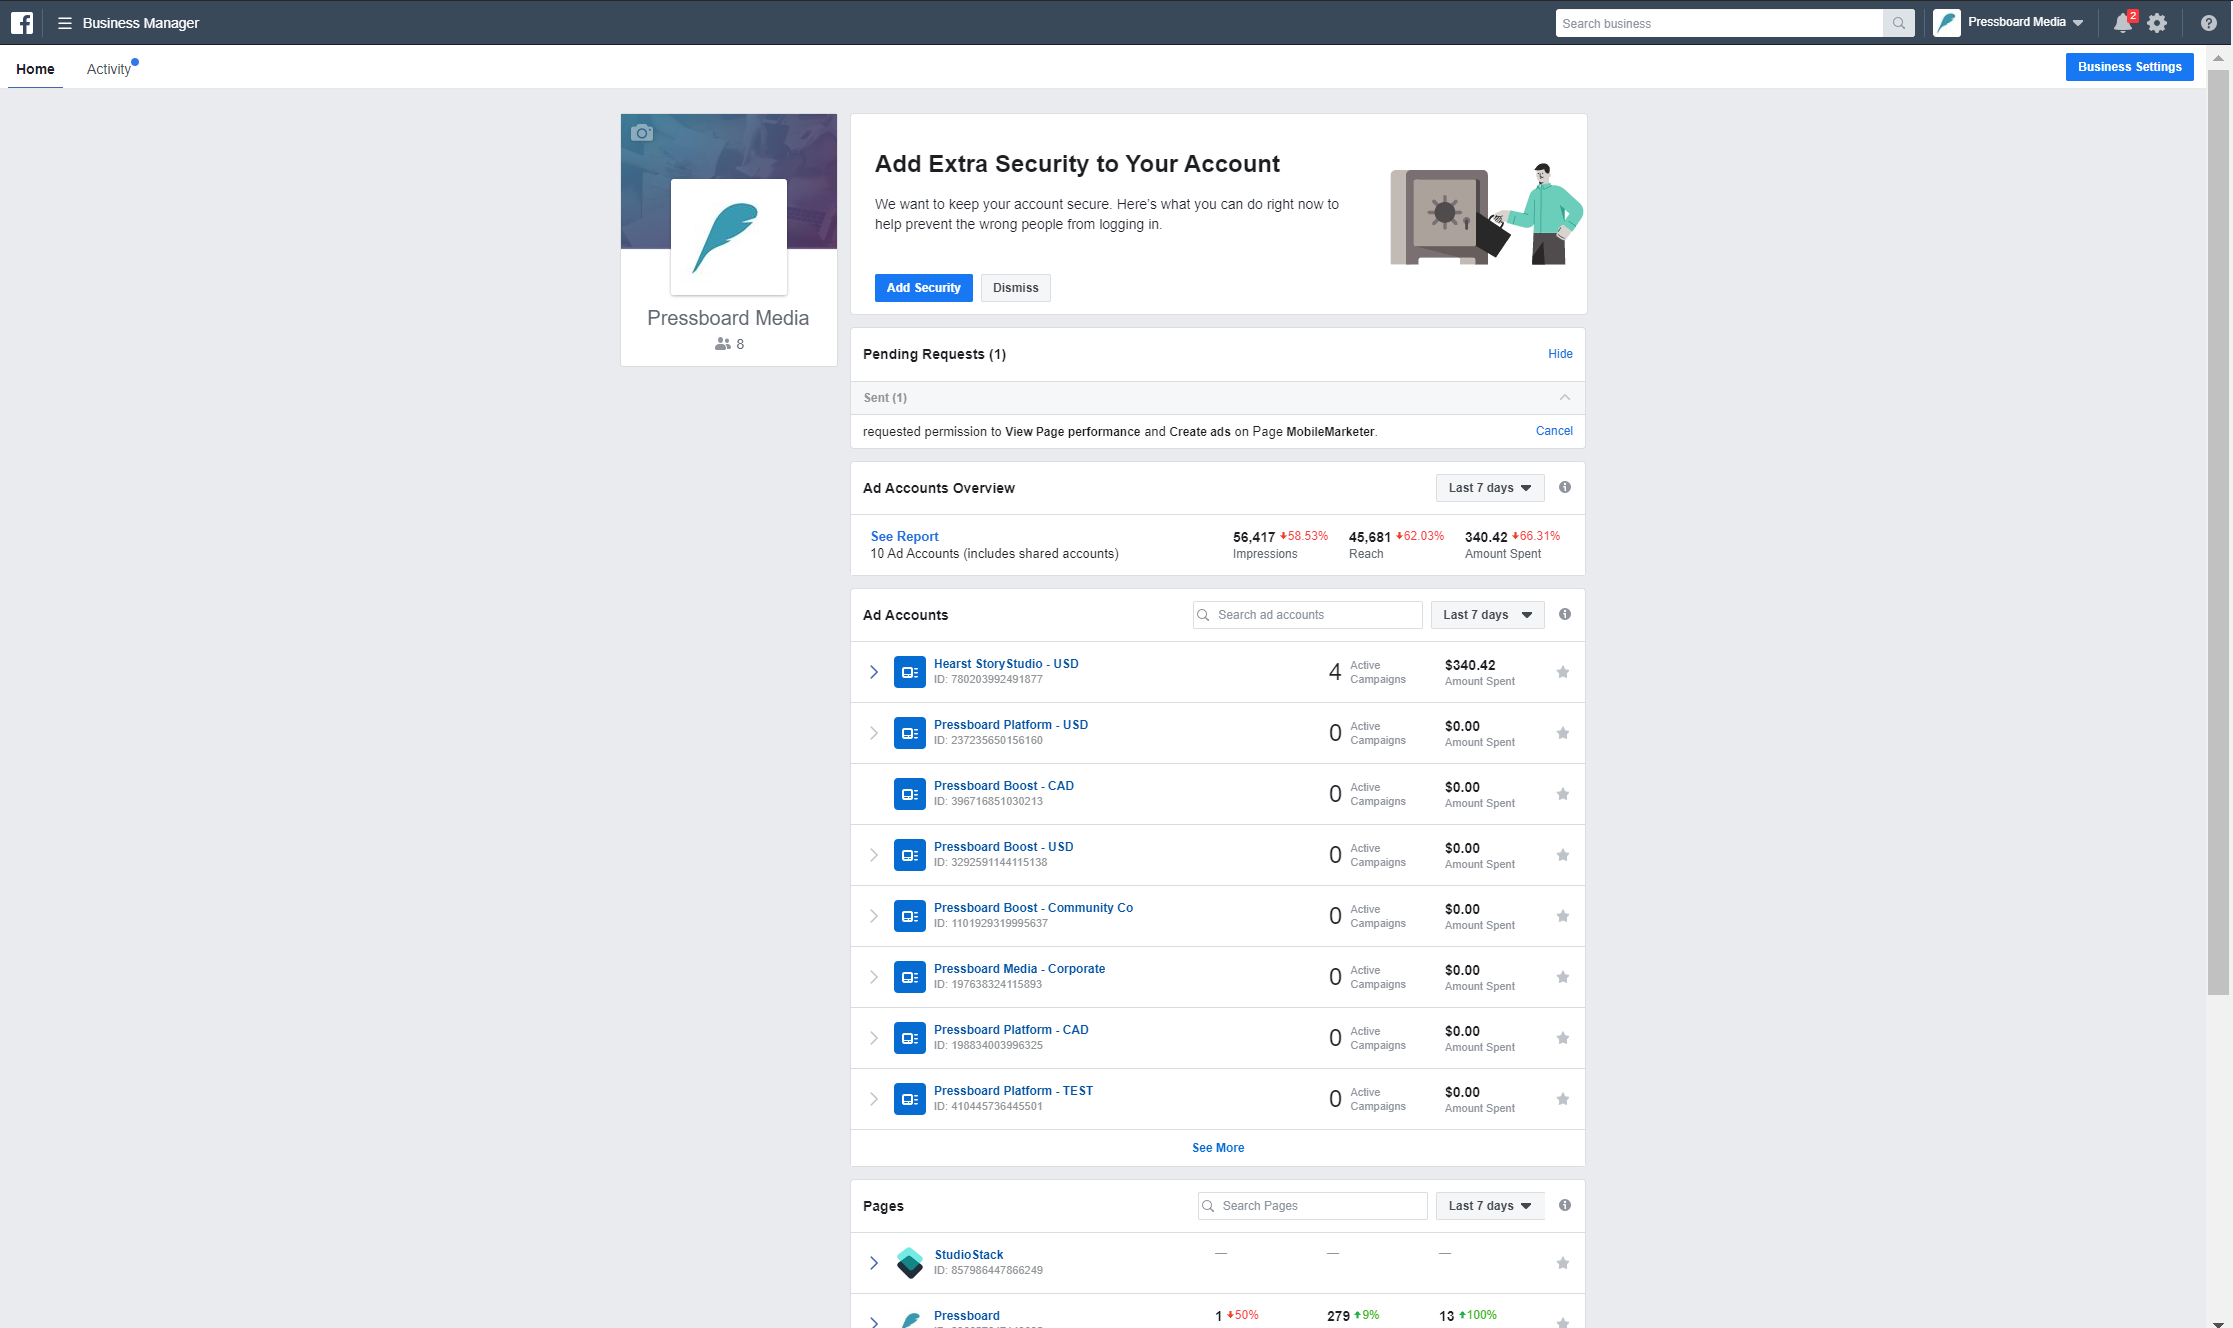Favorite the Pressboard Boost - CAD account star
The width and height of the screenshot is (2233, 1328).
tap(1562, 794)
